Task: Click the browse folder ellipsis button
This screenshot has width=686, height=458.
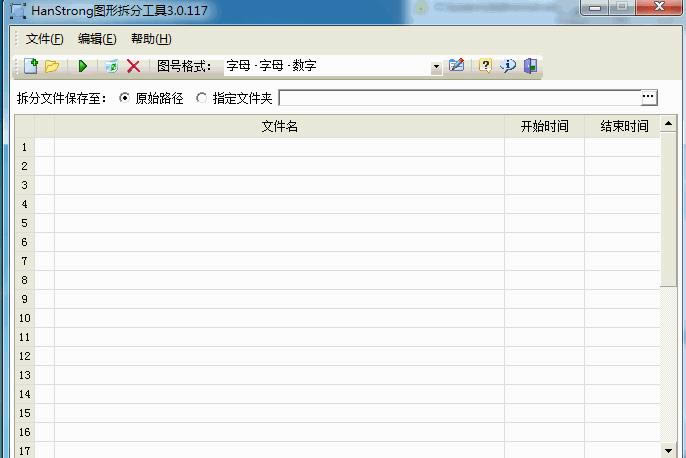Action: tap(649, 97)
